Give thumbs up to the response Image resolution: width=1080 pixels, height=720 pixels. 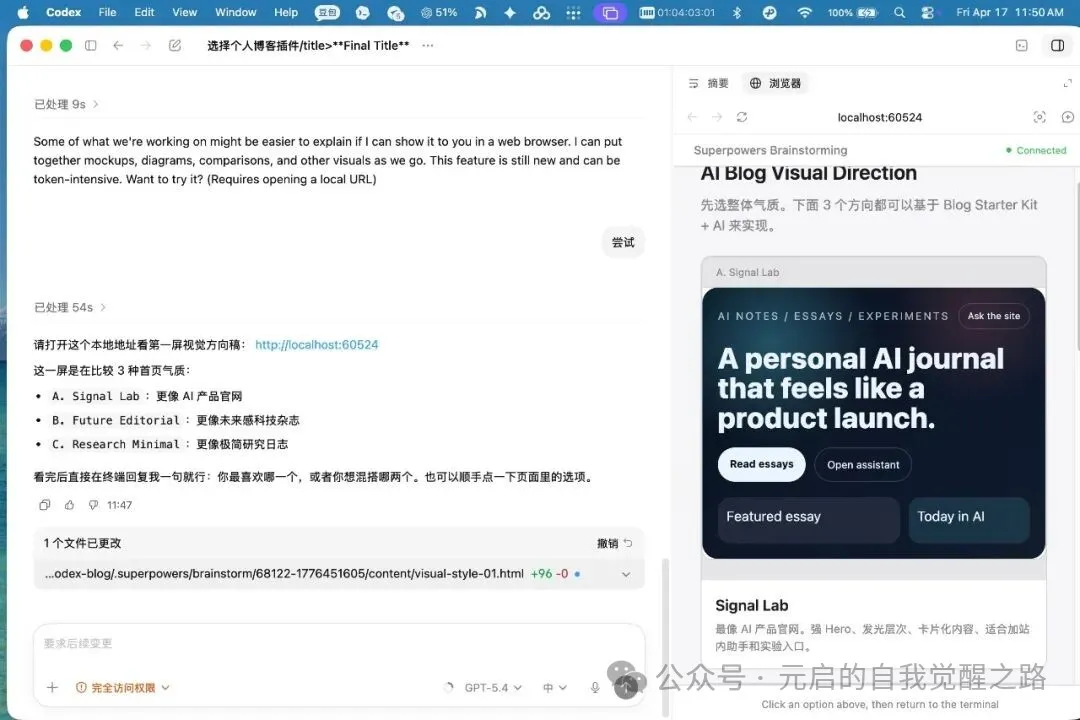click(x=70, y=505)
